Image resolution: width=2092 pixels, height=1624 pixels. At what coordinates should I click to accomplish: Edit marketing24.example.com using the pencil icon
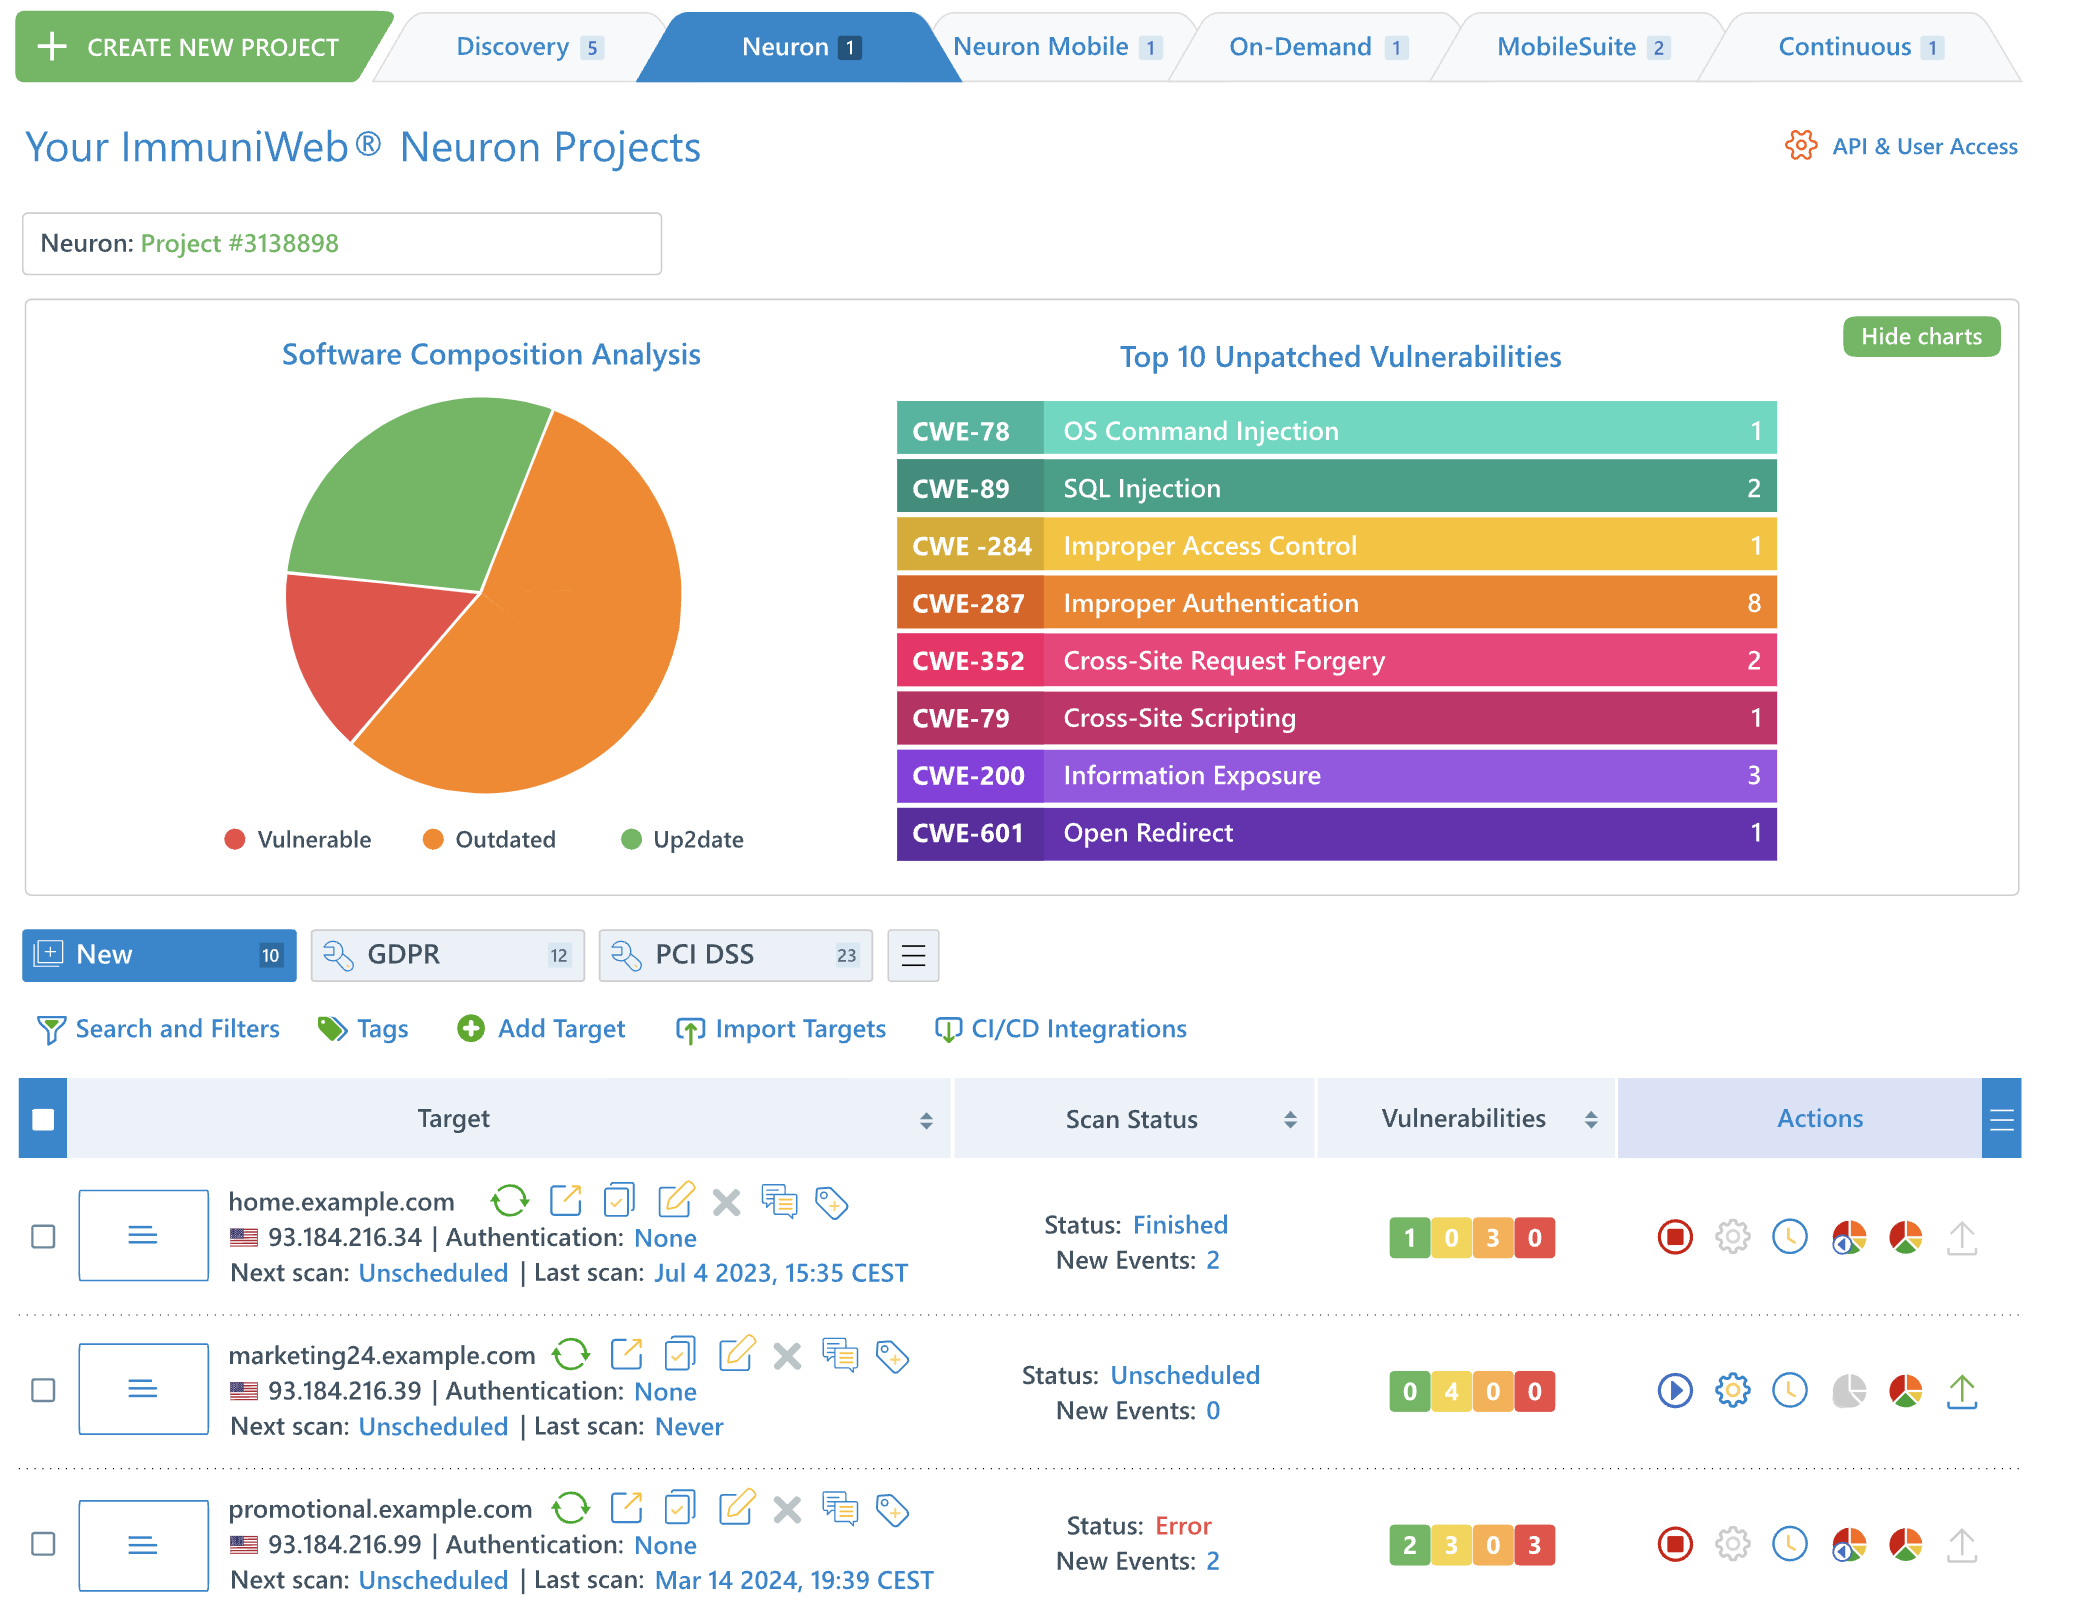[x=737, y=1353]
